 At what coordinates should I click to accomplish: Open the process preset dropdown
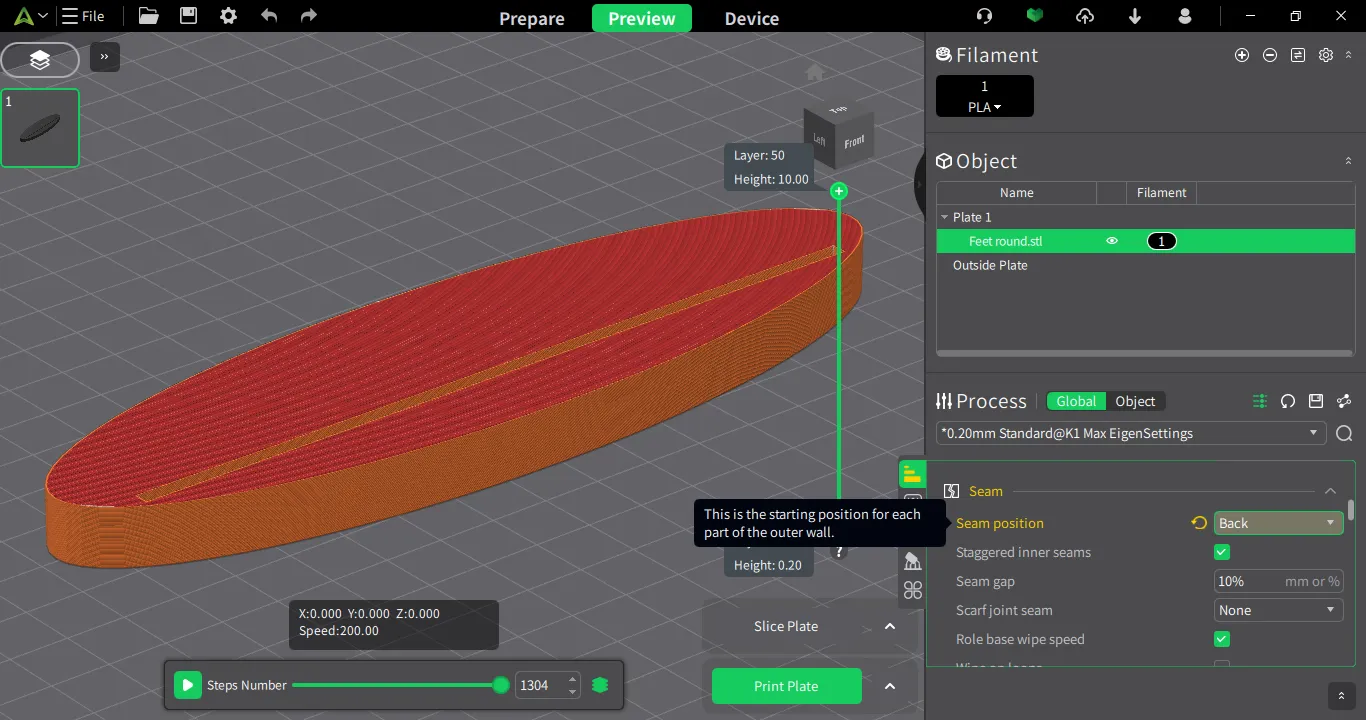click(x=1131, y=433)
